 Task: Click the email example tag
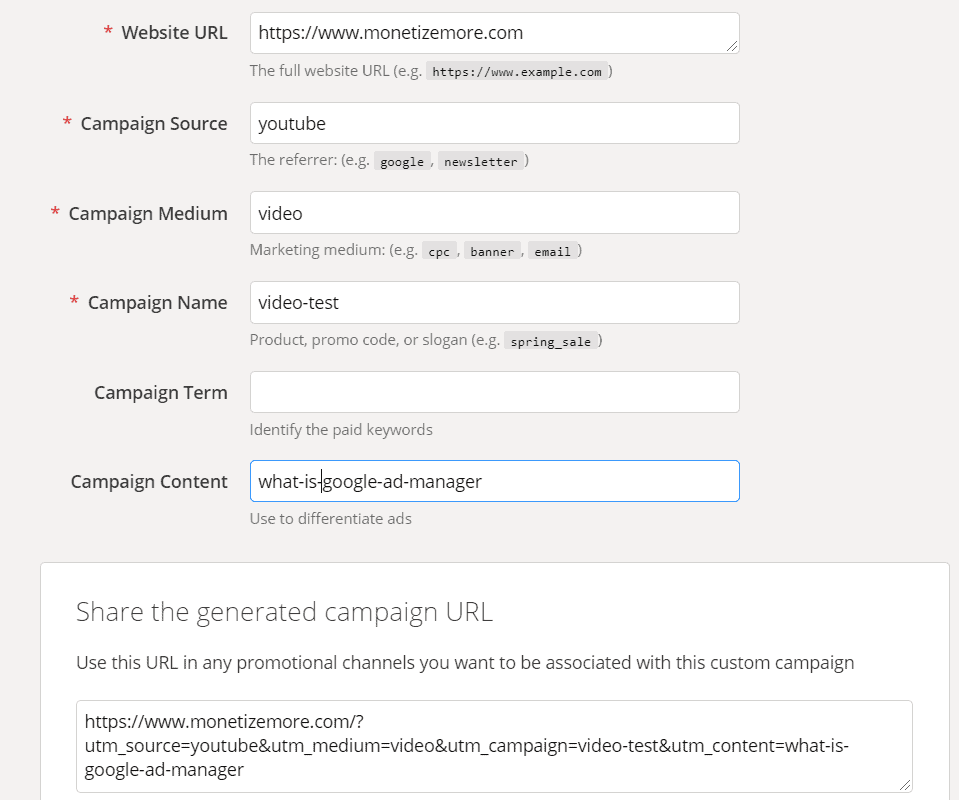552,252
